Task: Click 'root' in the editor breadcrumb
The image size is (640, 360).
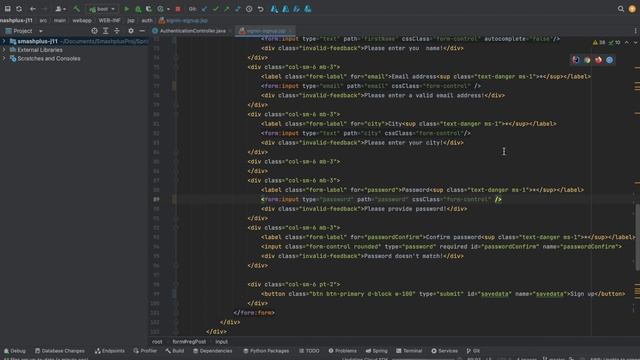Action: (x=157, y=342)
